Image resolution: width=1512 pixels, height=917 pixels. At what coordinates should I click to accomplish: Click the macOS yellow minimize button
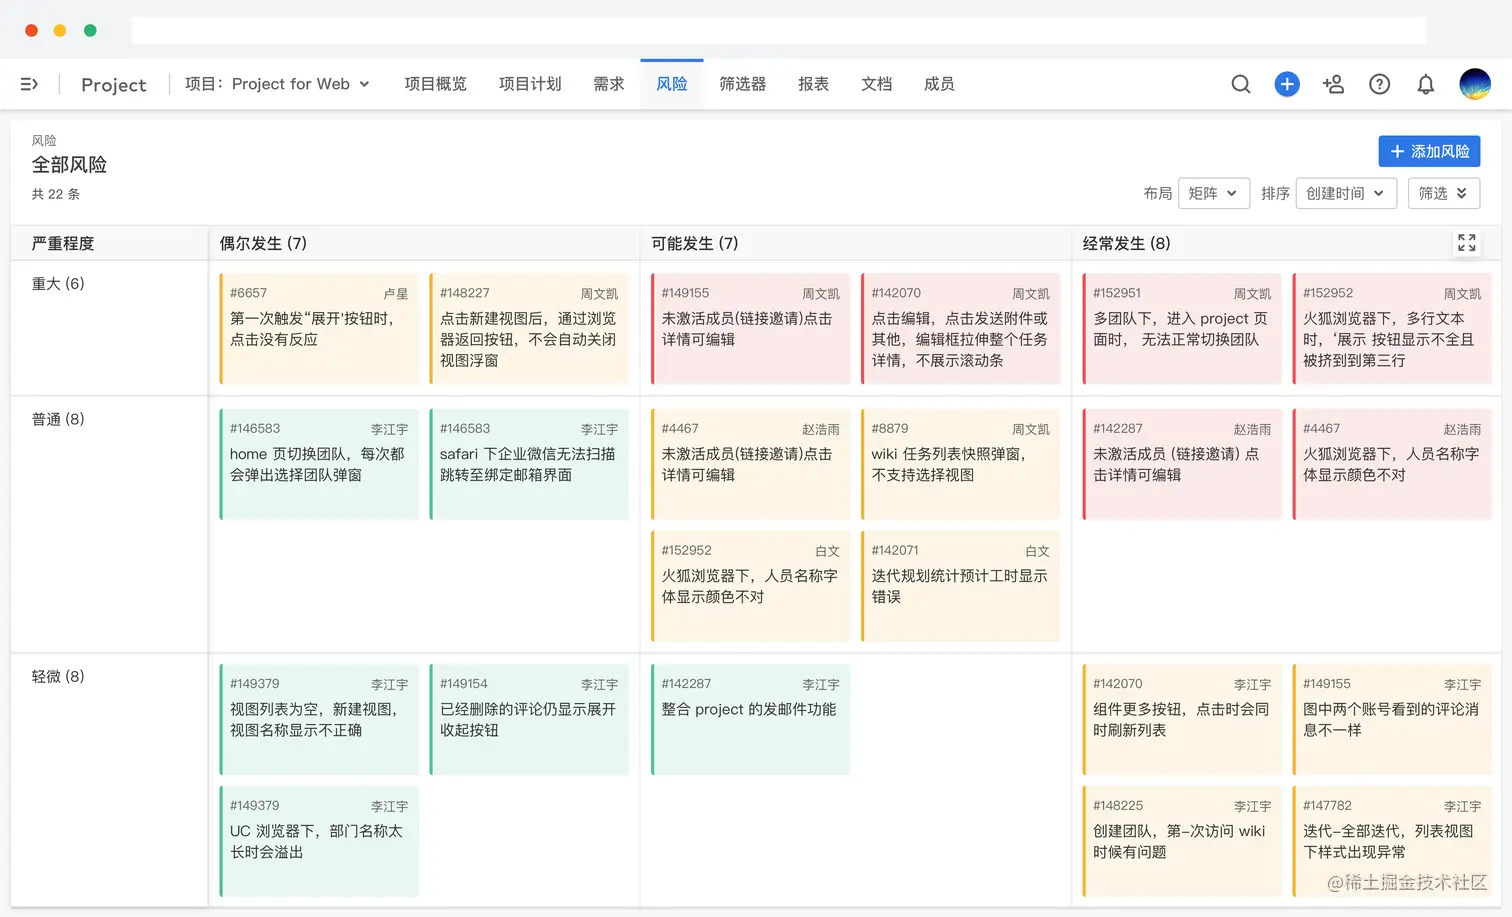coord(60,30)
